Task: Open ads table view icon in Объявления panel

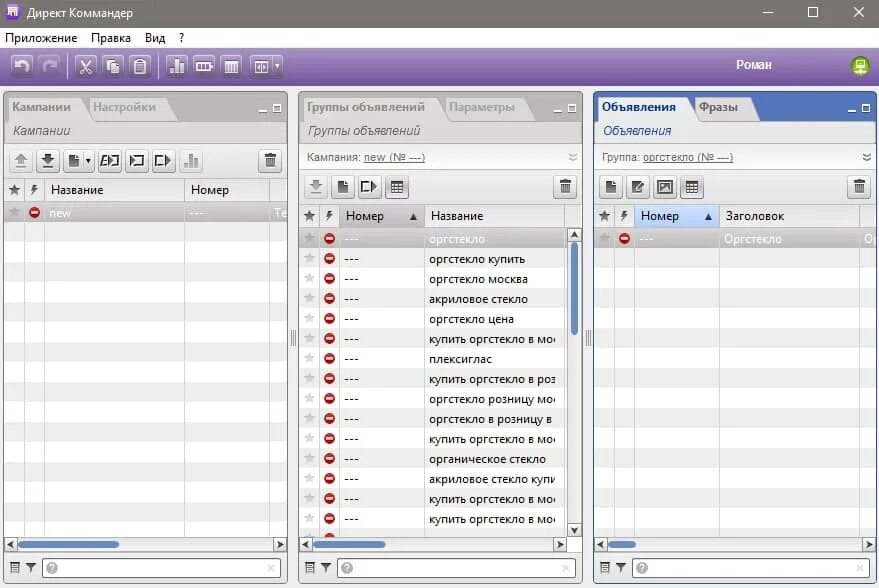Action: click(692, 187)
